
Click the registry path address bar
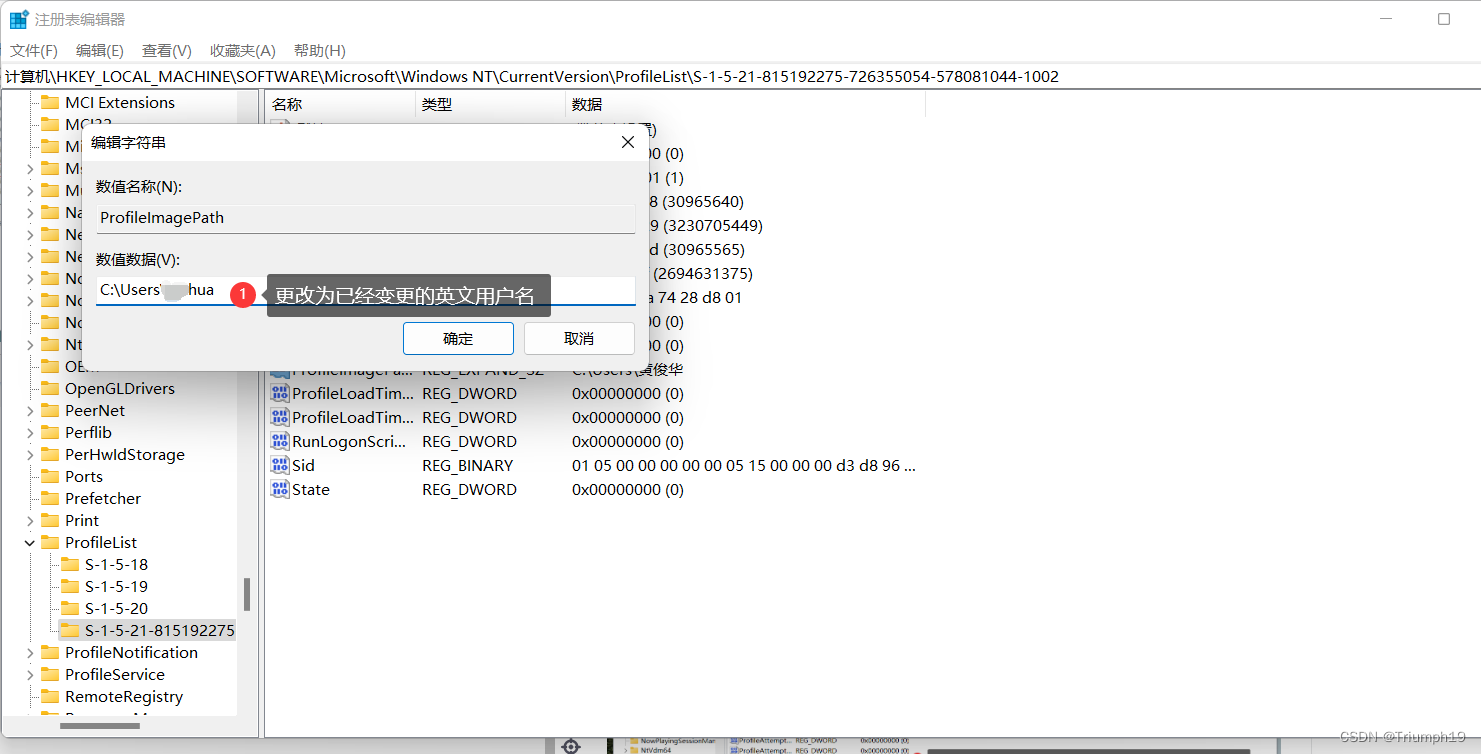pos(740,76)
